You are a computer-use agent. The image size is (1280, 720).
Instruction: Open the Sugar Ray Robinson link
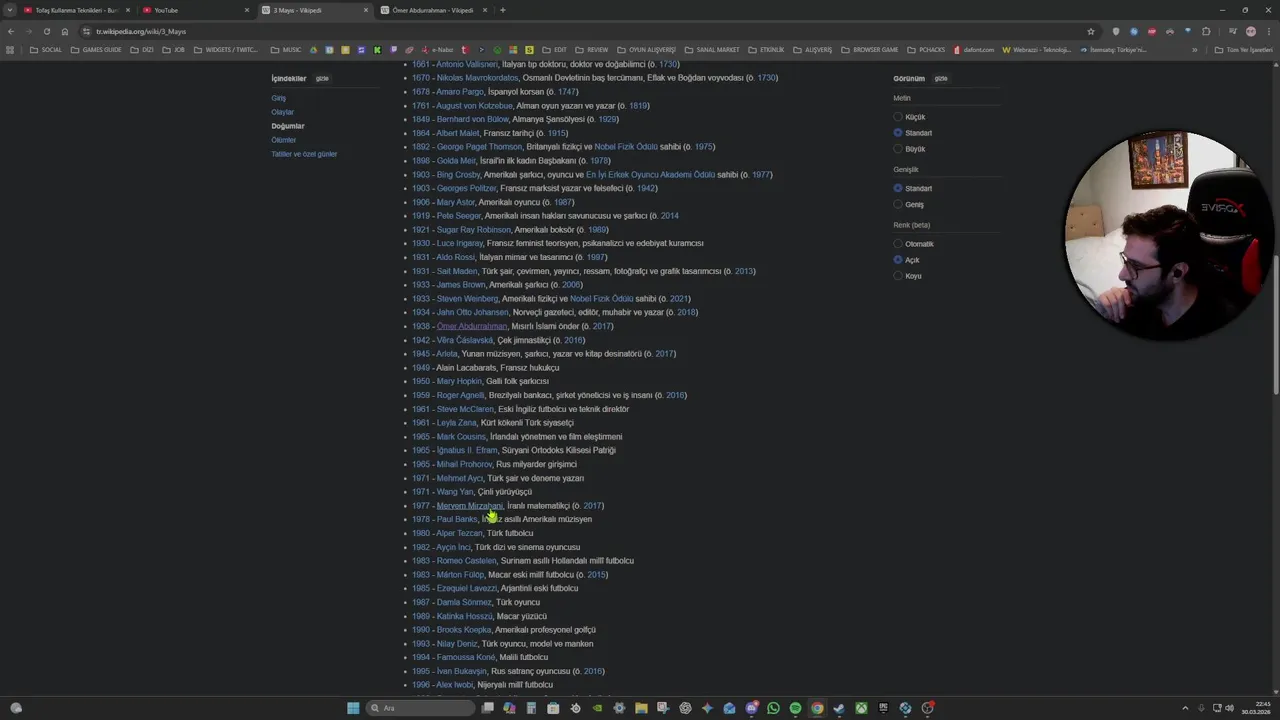click(473, 230)
